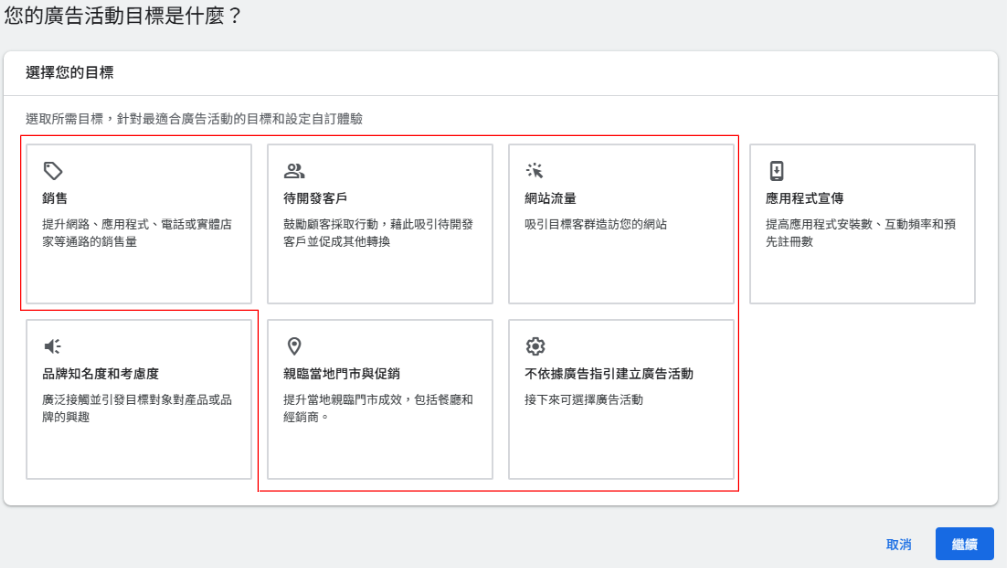Click the phone download icon for 應用程式宣傳
Image resolution: width=1007 pixels, height=568 pixels.
click(x=776, y=170)
